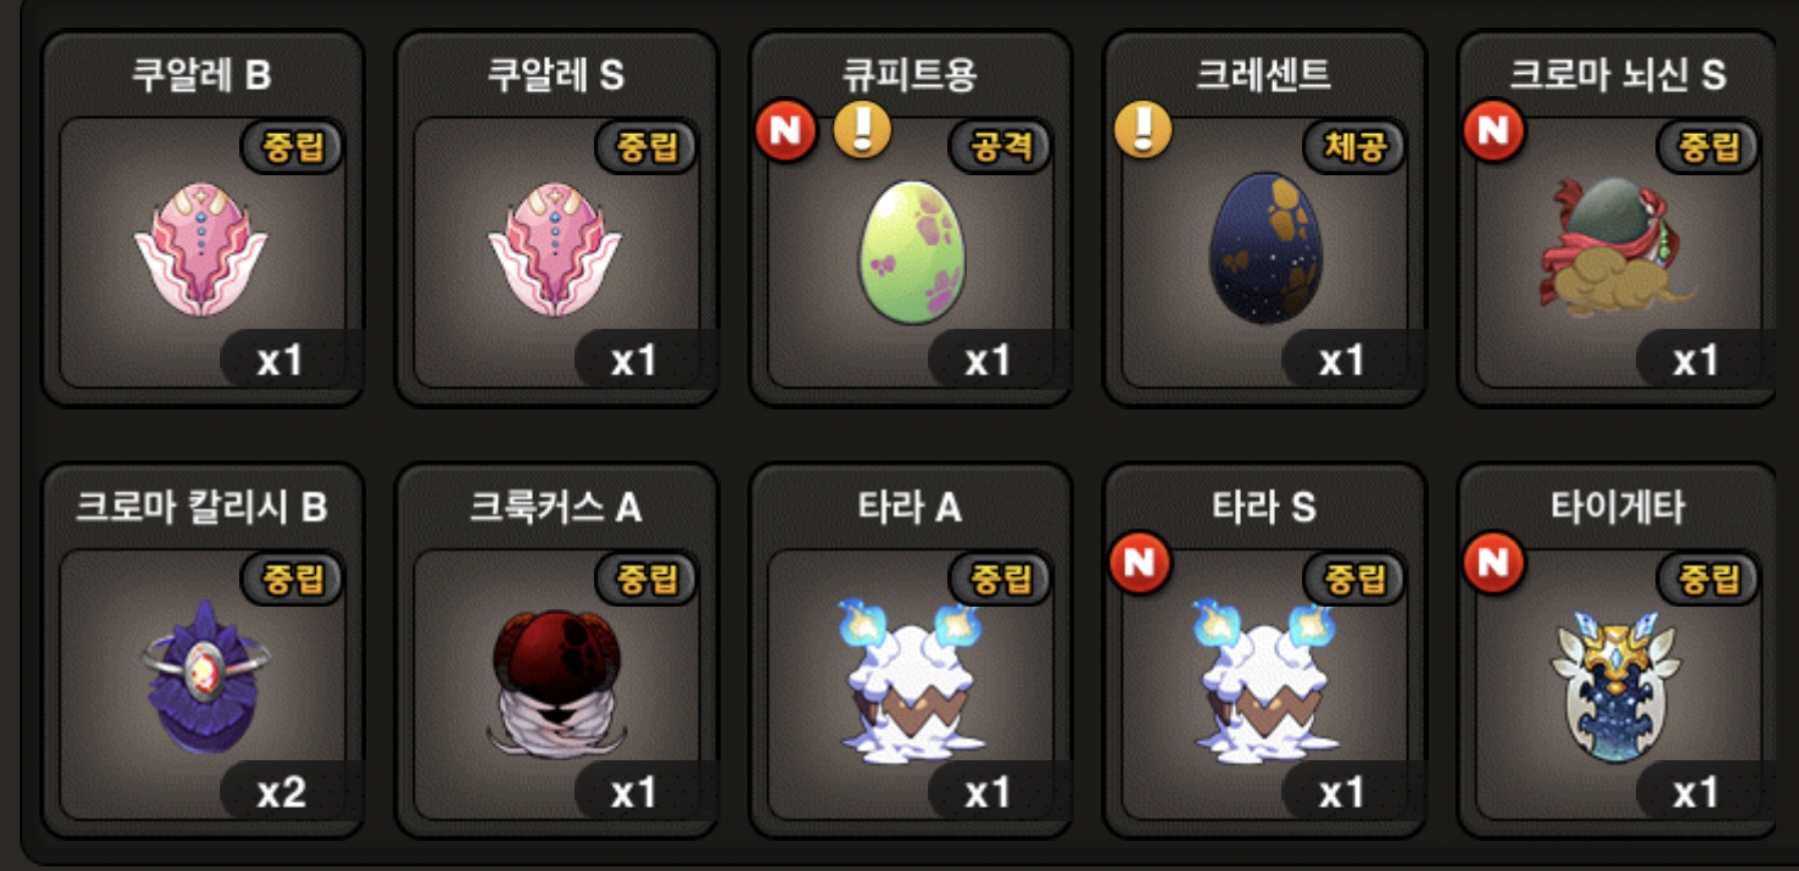Click the 중립 tag on 크룩커스 A

click(646, 578)
